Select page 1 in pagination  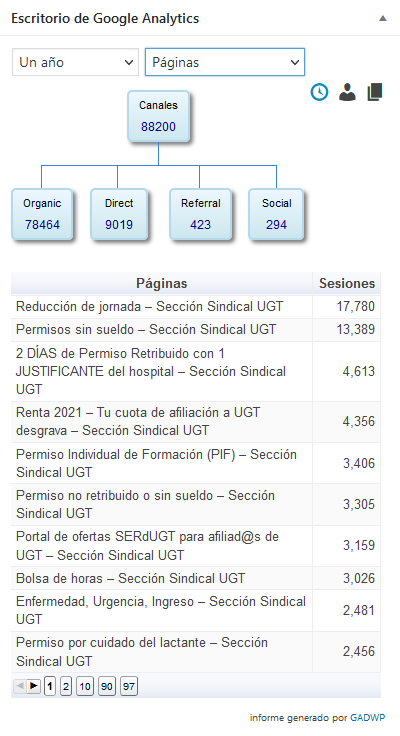click(50, 687)
